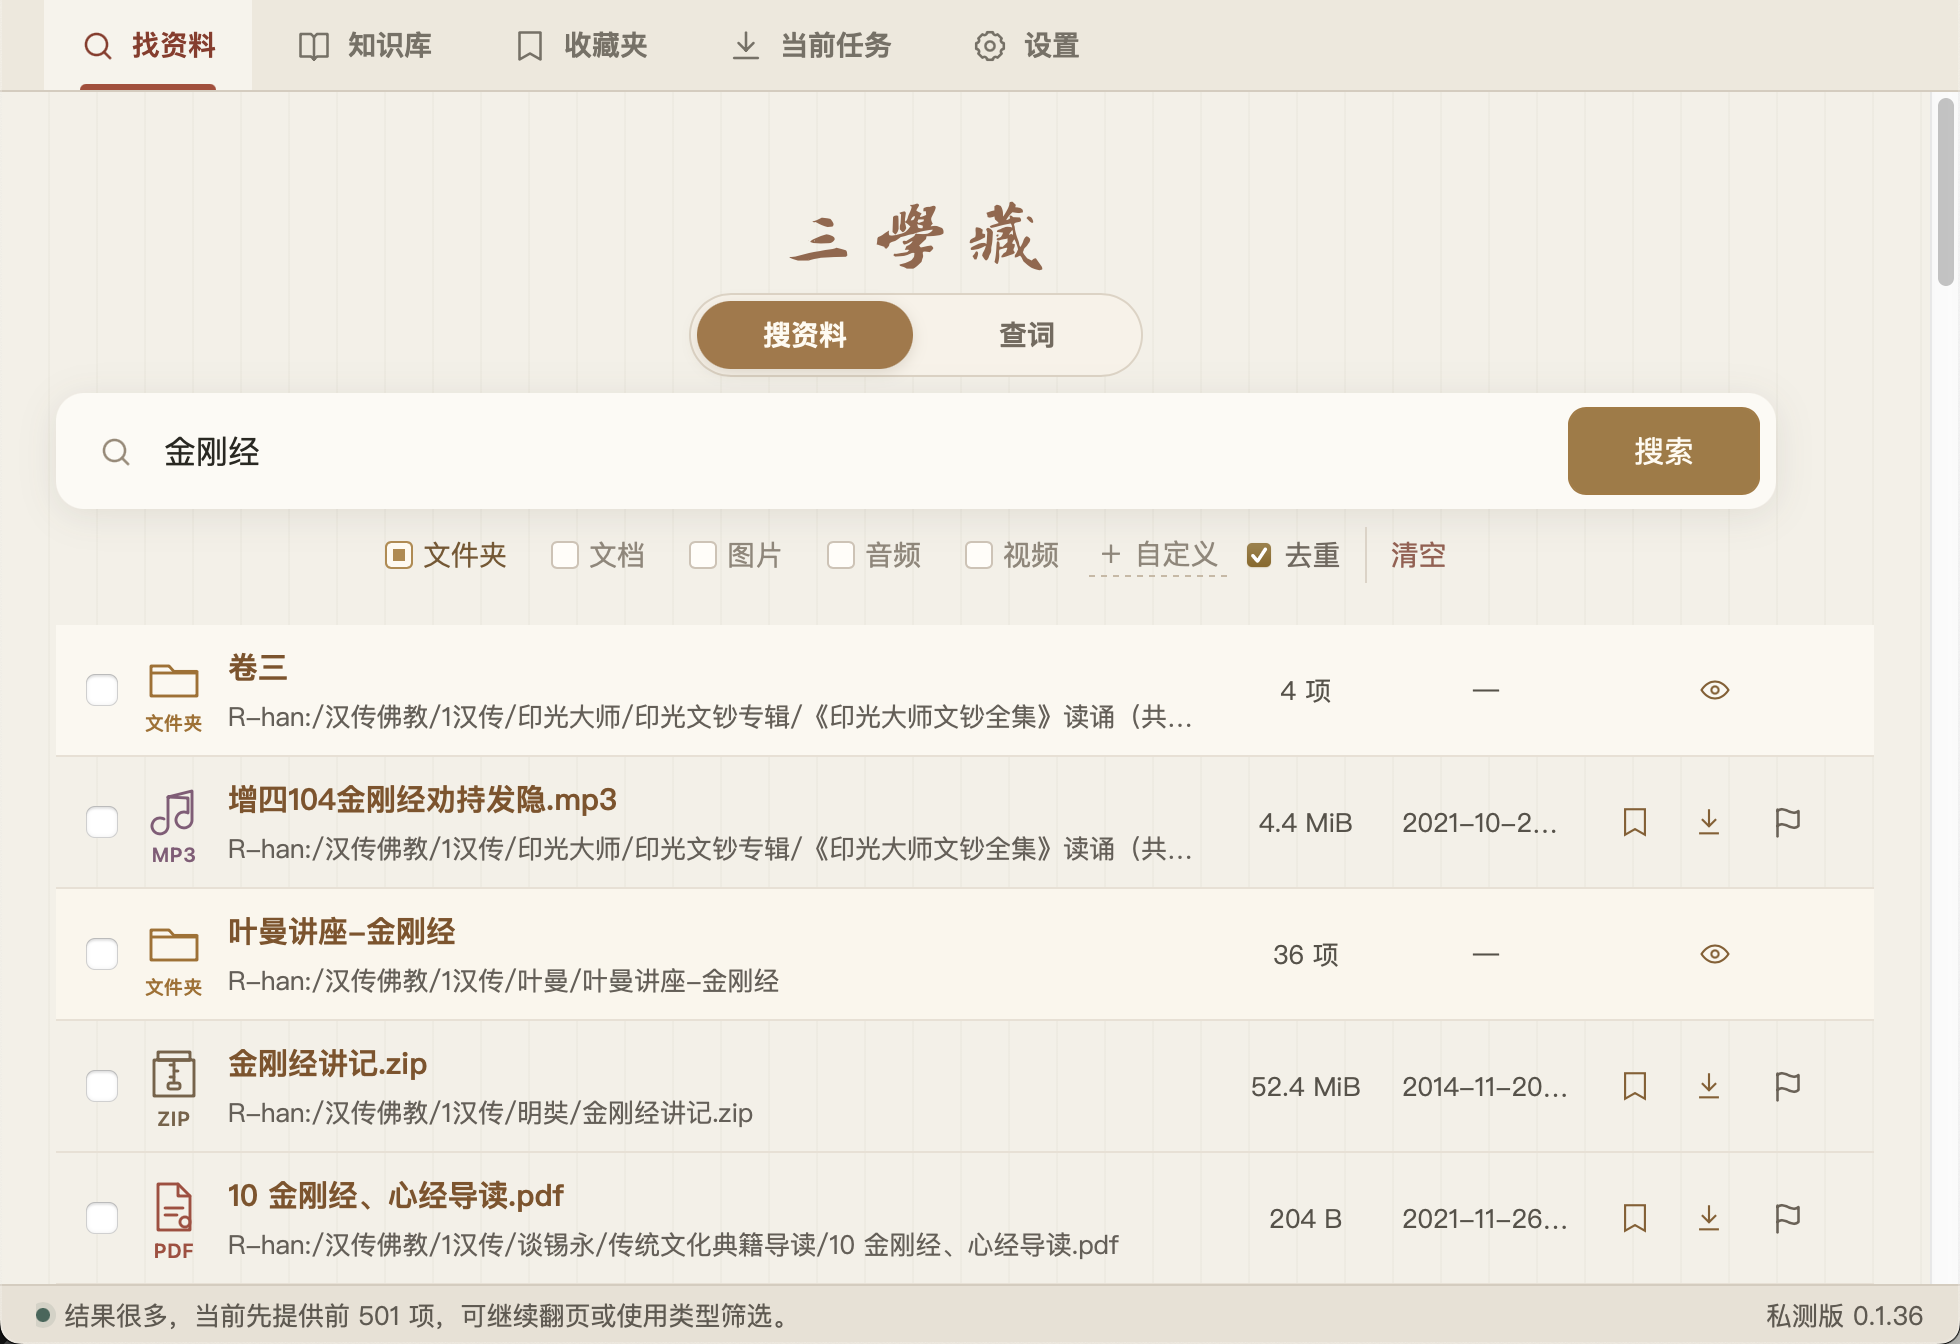Open the 卷三 folder title
This screenshot has height=1344, width=1960.
(258, 667)
